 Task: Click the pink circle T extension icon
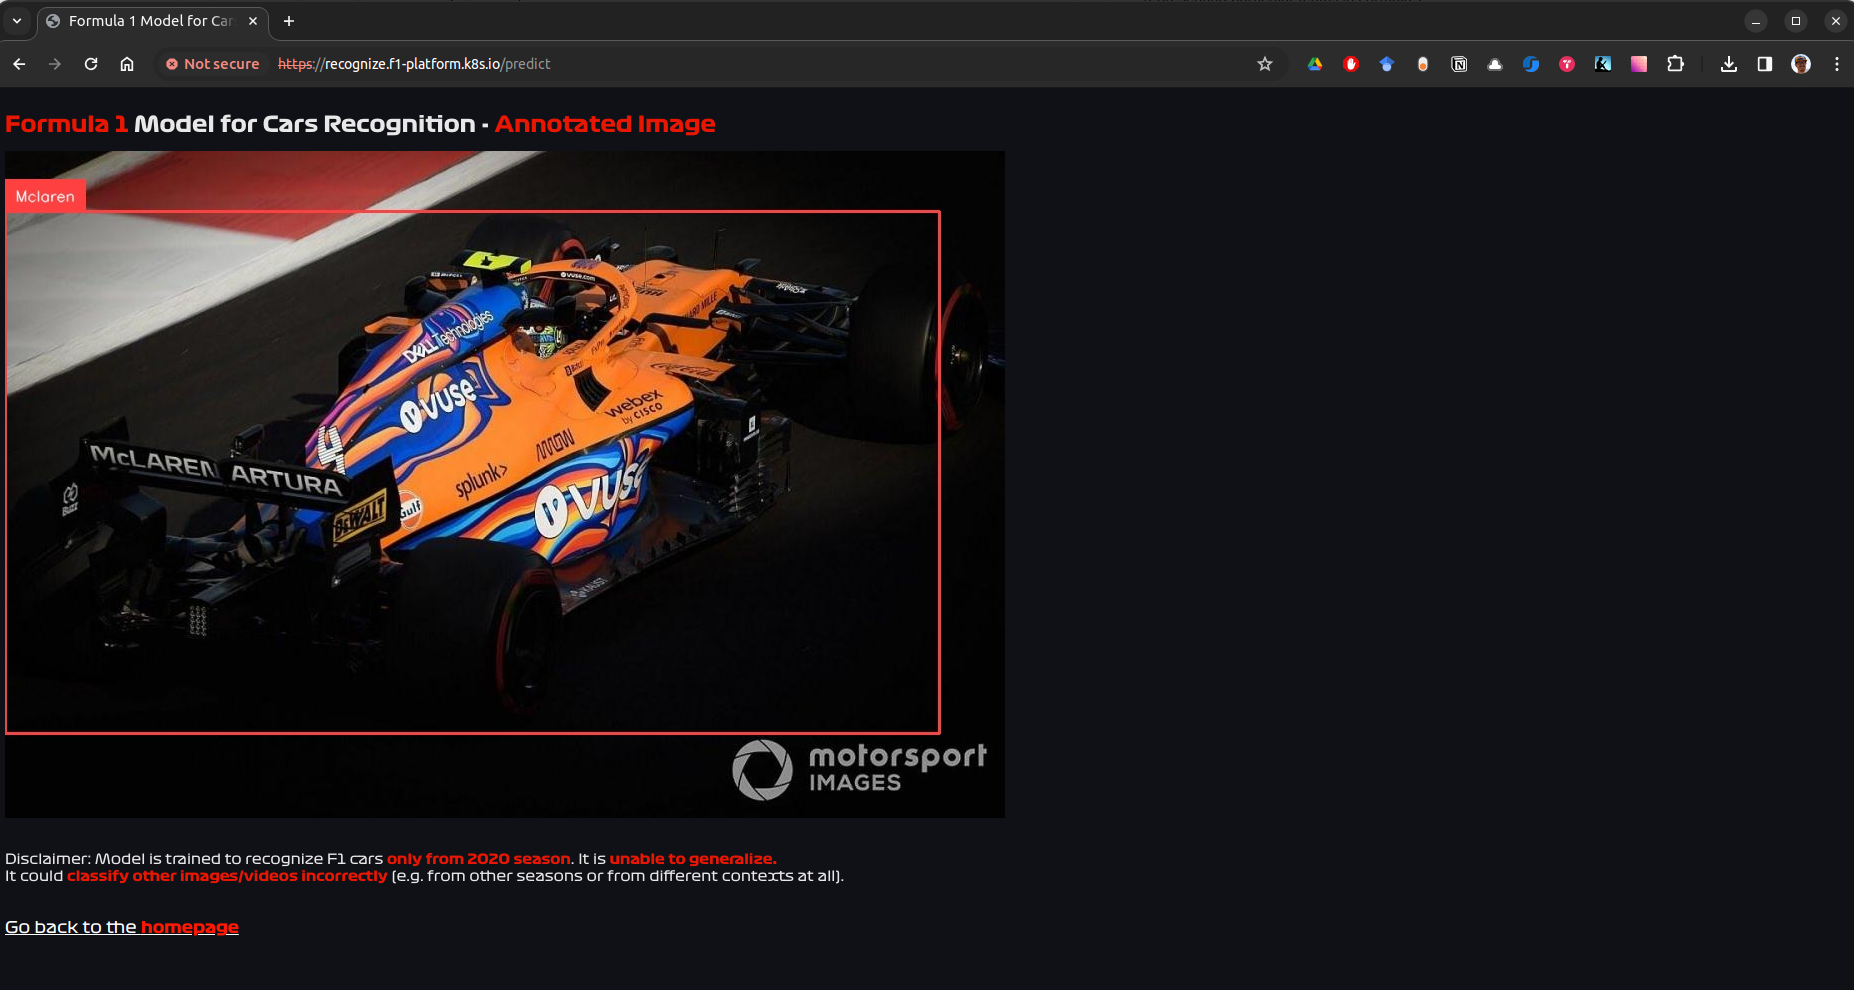[1567, 64]
